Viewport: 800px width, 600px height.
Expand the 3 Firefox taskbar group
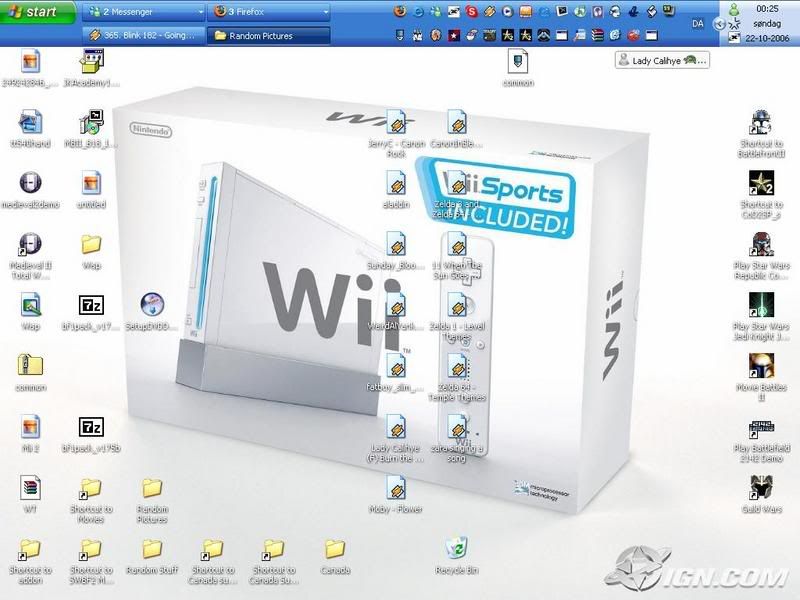coord(269,11)
